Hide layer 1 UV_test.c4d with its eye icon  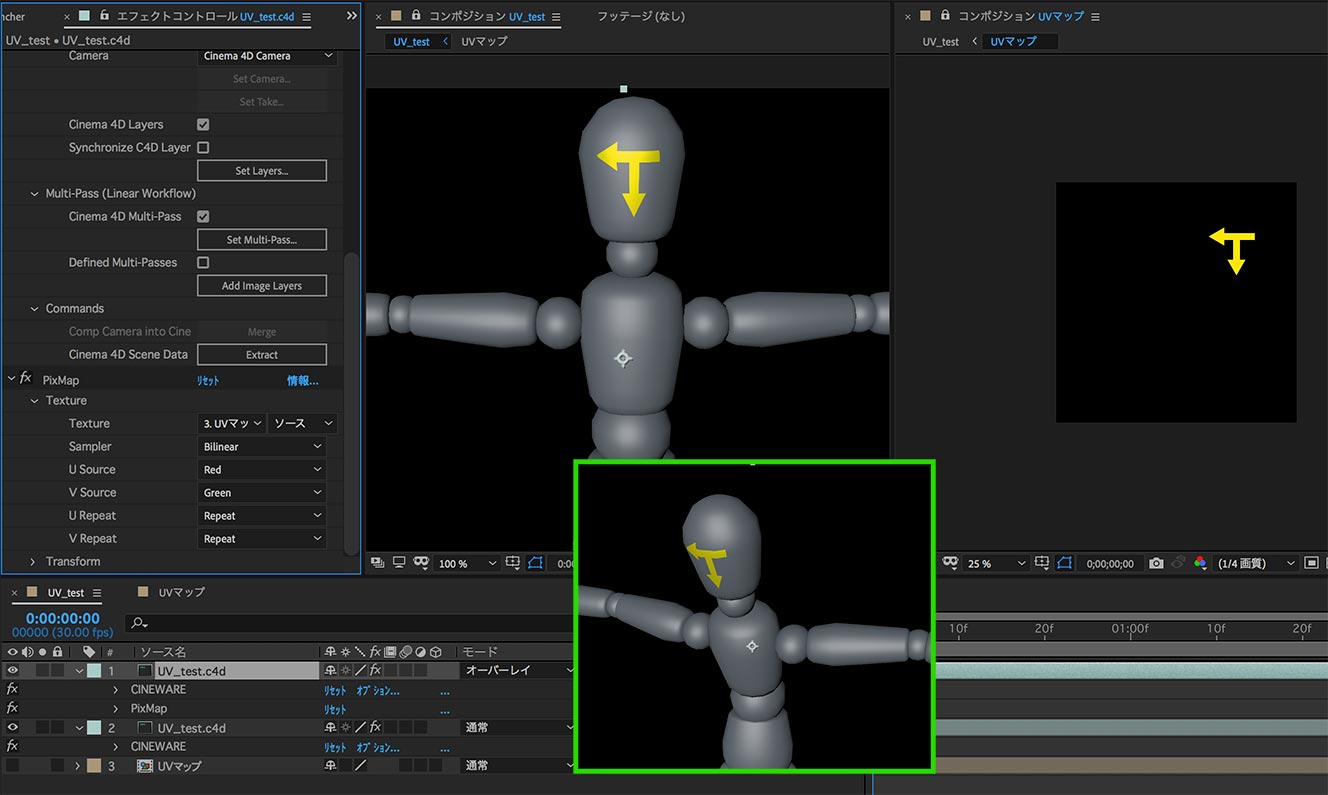coord(13,671)
